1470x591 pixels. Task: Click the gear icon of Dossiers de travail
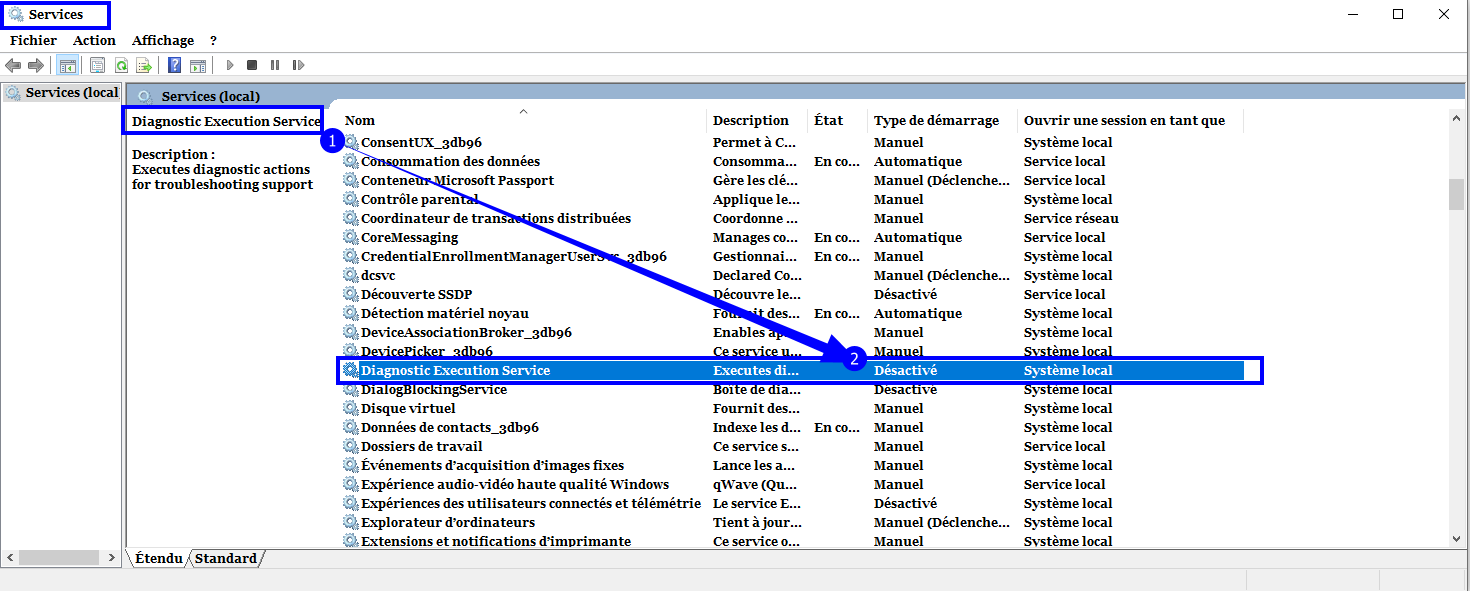point(351,446)
